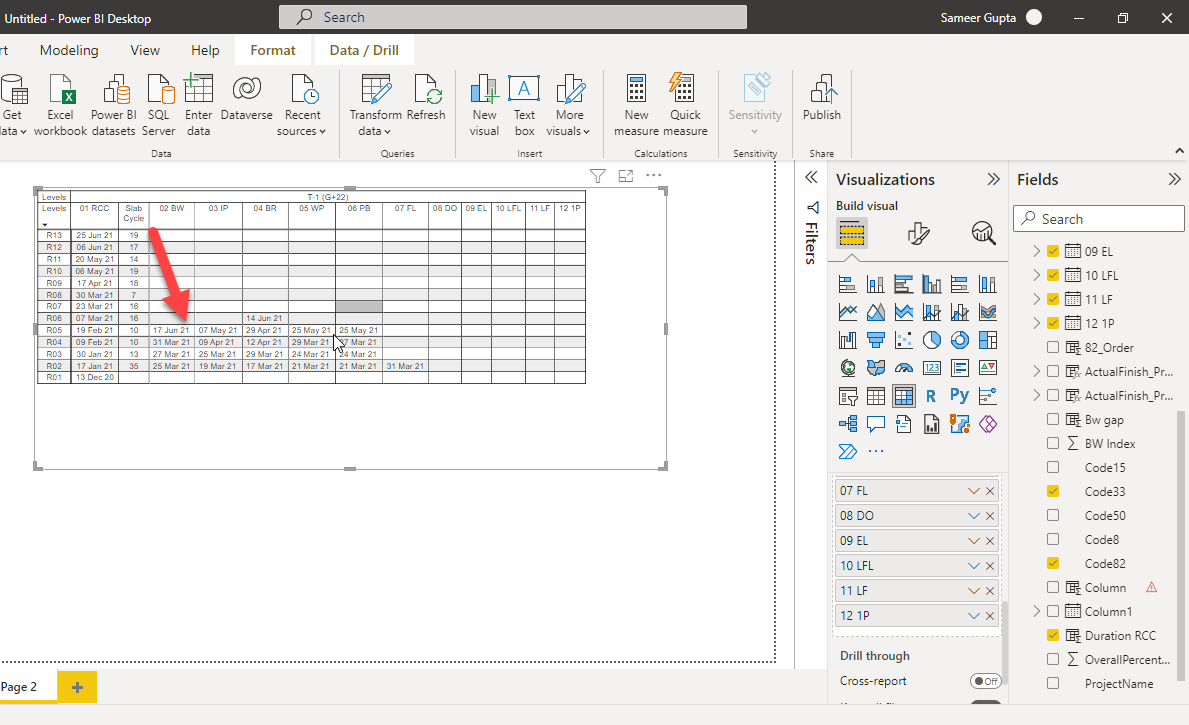The height and width of the screenshot is (725, 1189).
Task: Insert a Text box
Action: 524,106
